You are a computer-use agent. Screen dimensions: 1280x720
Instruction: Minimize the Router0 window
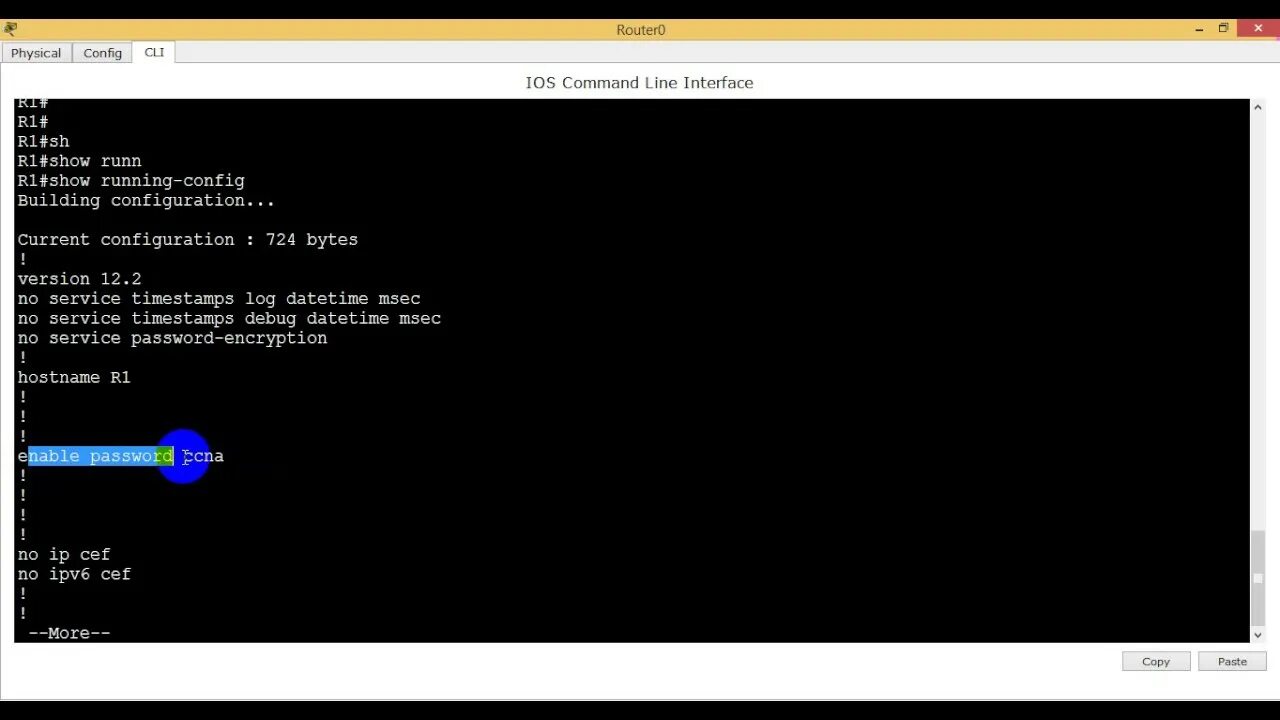click(x=1198, y=29)
